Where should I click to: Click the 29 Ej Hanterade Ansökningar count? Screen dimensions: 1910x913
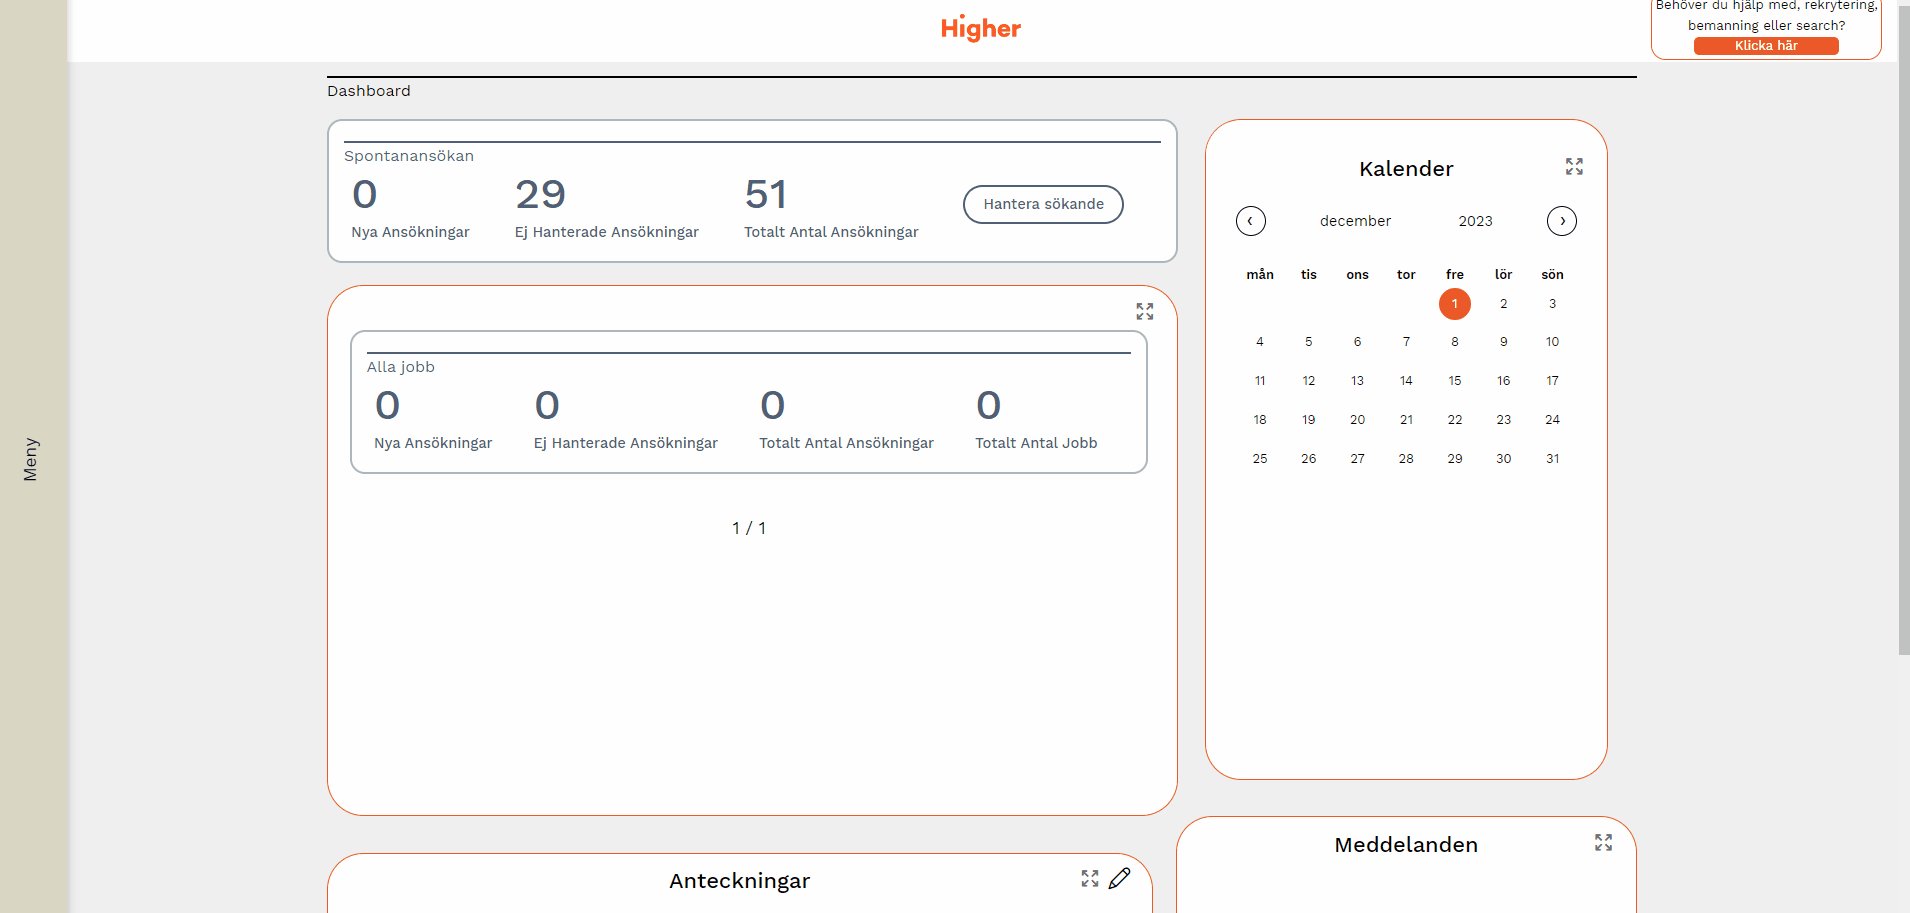tap(541, 195)
